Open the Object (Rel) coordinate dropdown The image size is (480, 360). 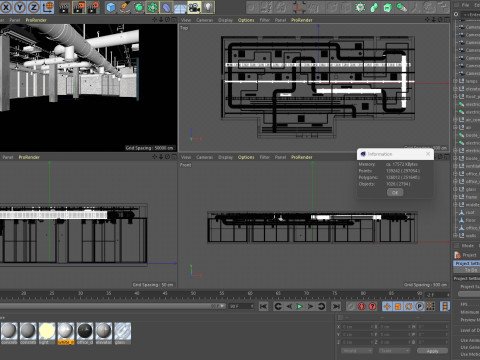(x=357, y=351)
